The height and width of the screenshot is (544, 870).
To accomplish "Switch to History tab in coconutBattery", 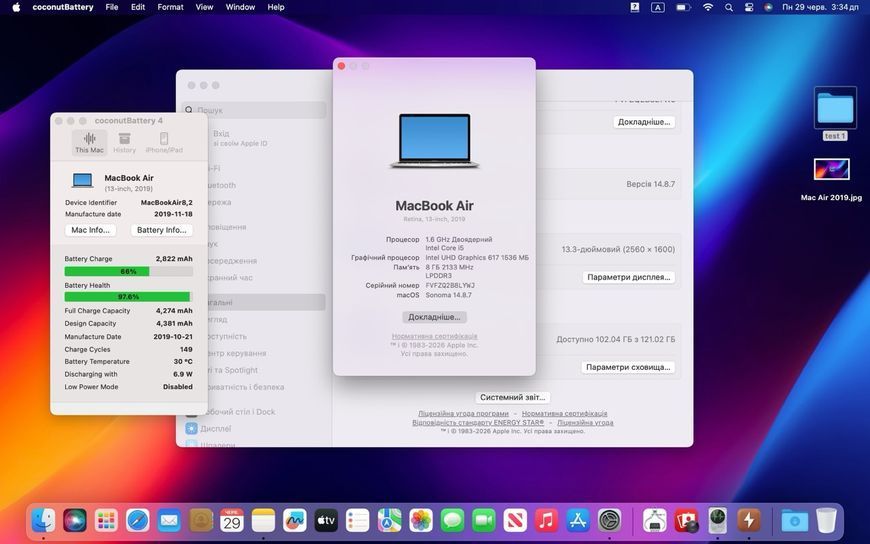I will pyautogui.click(x=124, y=142).
